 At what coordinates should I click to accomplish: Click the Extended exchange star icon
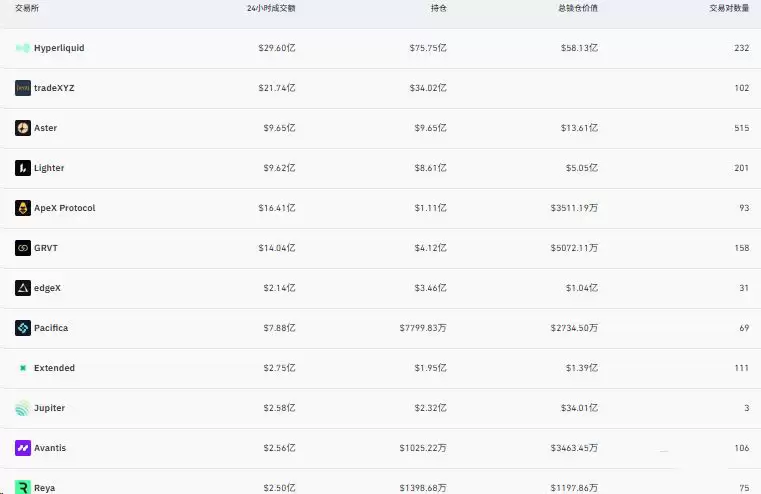point(23,368)
